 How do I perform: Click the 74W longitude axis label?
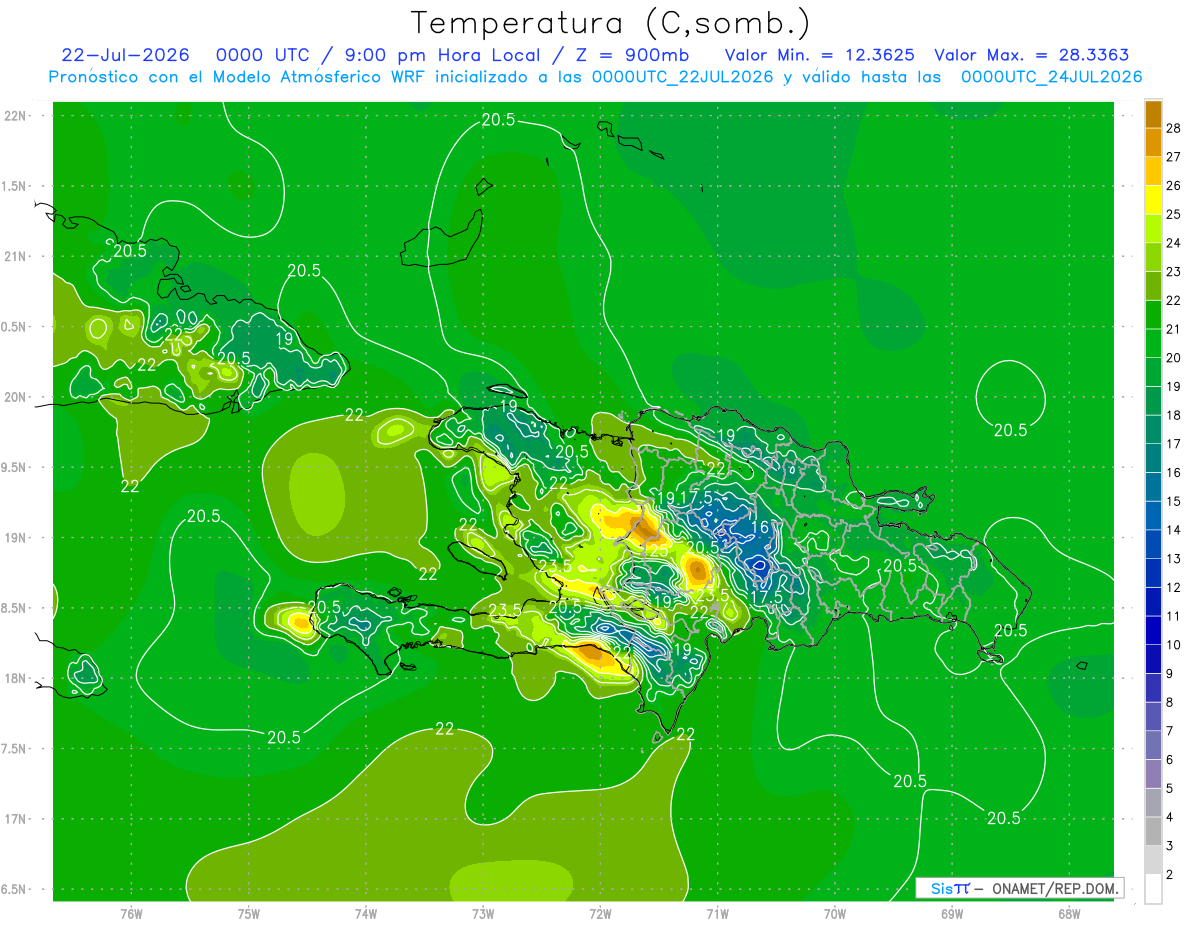[x=366, y=914]
